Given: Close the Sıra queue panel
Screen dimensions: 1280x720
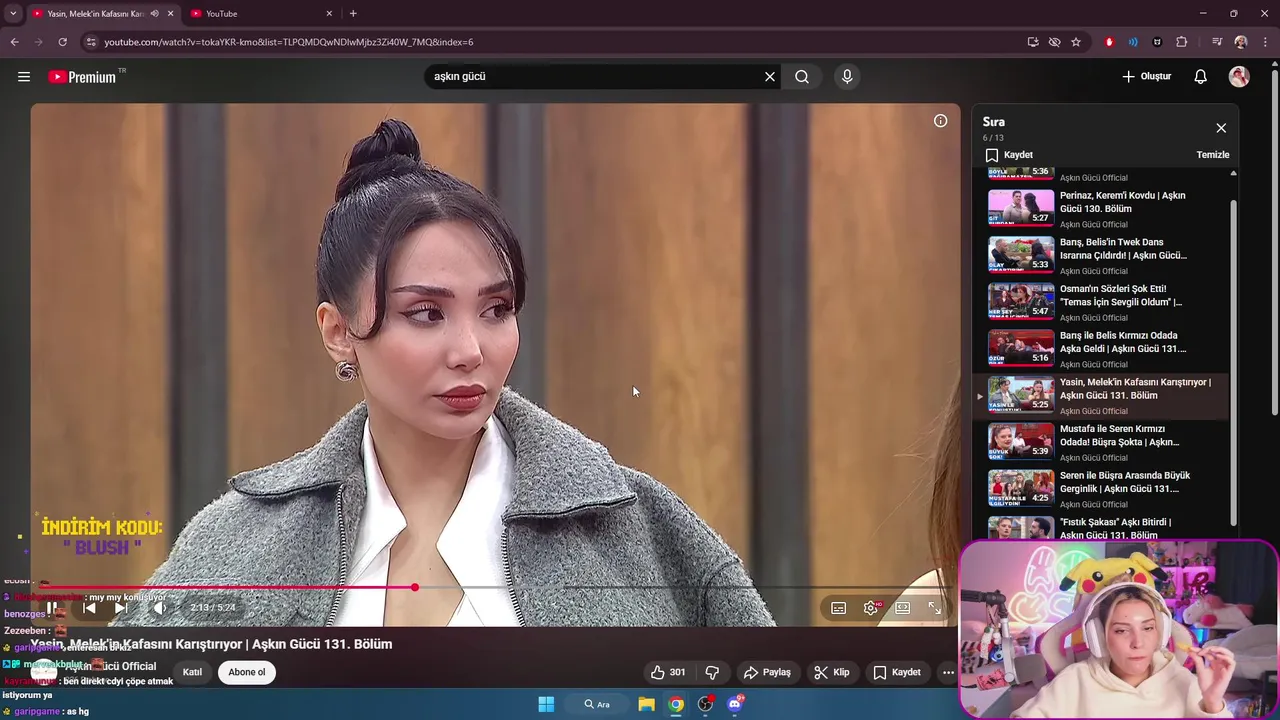Looking at the screenshot, I should (x=1221, y=128).
